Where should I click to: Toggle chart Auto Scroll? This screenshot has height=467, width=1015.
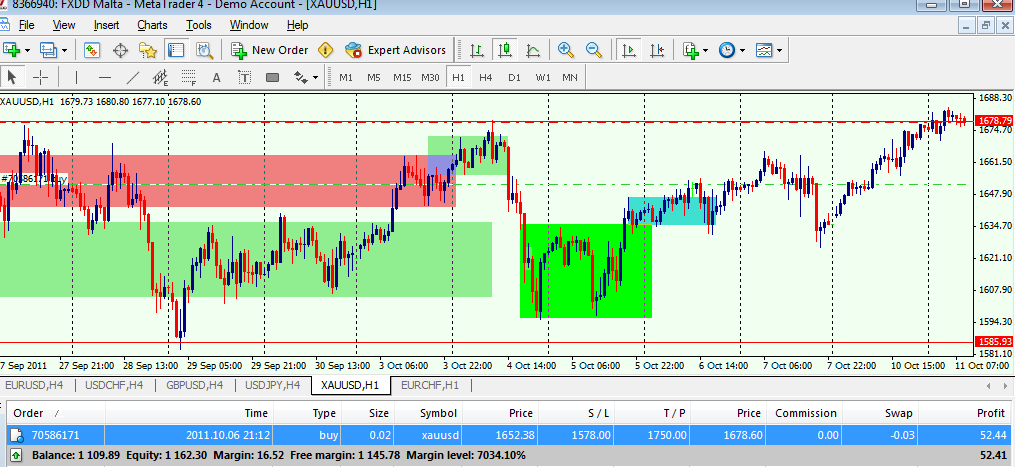[x=629, y=49]
